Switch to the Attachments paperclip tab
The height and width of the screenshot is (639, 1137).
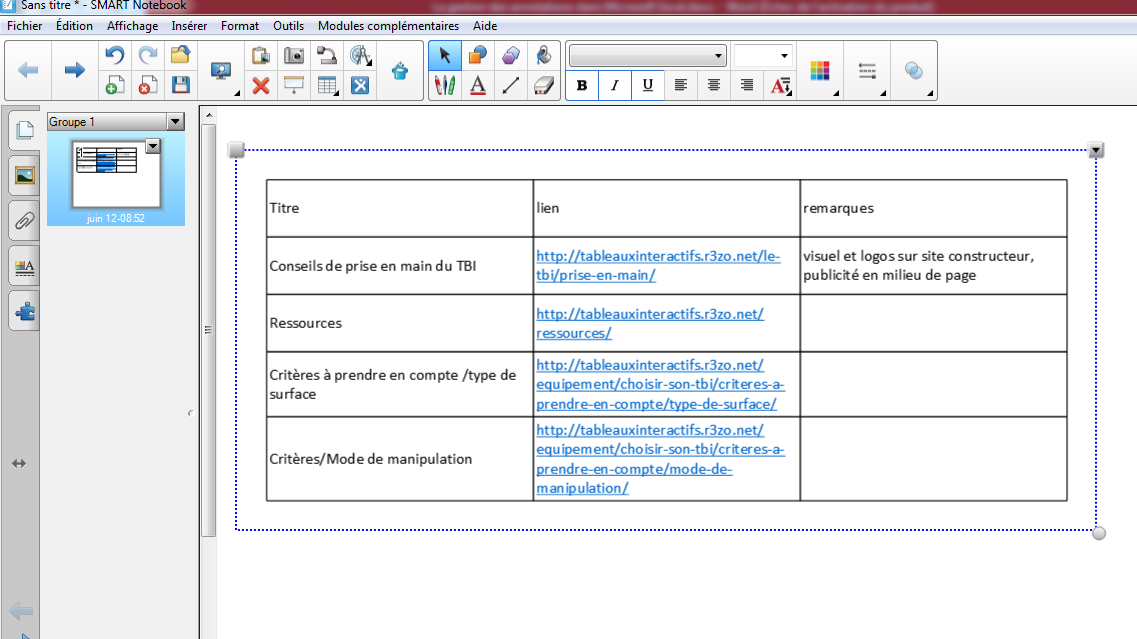coord(25,220)
